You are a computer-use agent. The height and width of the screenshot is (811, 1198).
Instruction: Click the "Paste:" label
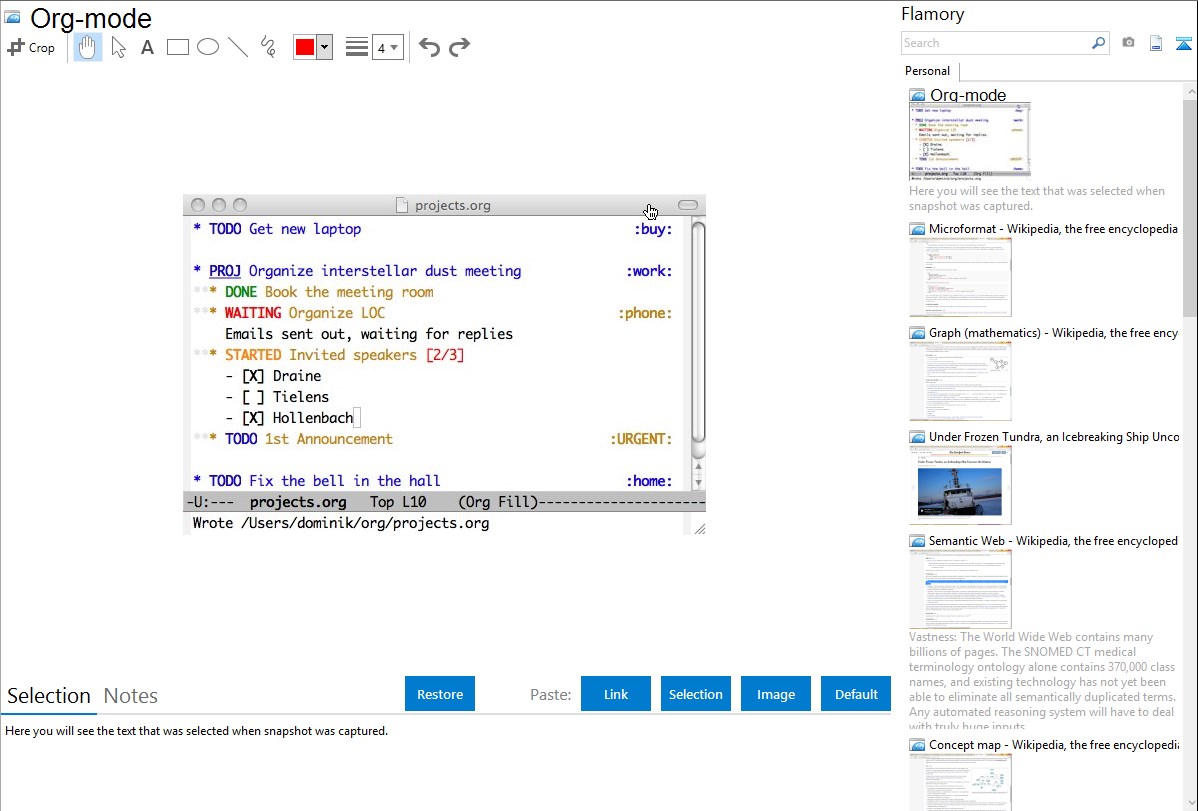pos(551,695)
